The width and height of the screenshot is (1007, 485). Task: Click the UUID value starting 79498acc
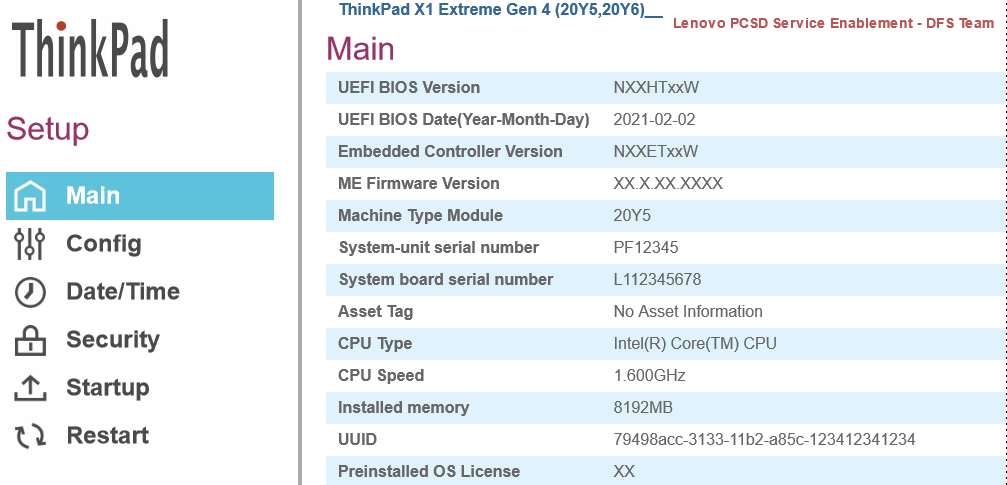click(764, 440)
